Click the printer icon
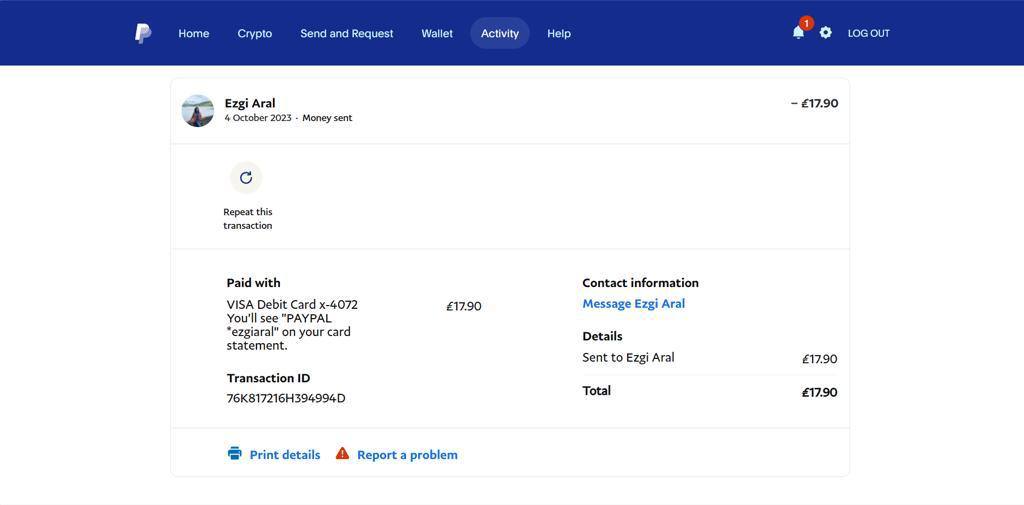 [x=235, y=454]
